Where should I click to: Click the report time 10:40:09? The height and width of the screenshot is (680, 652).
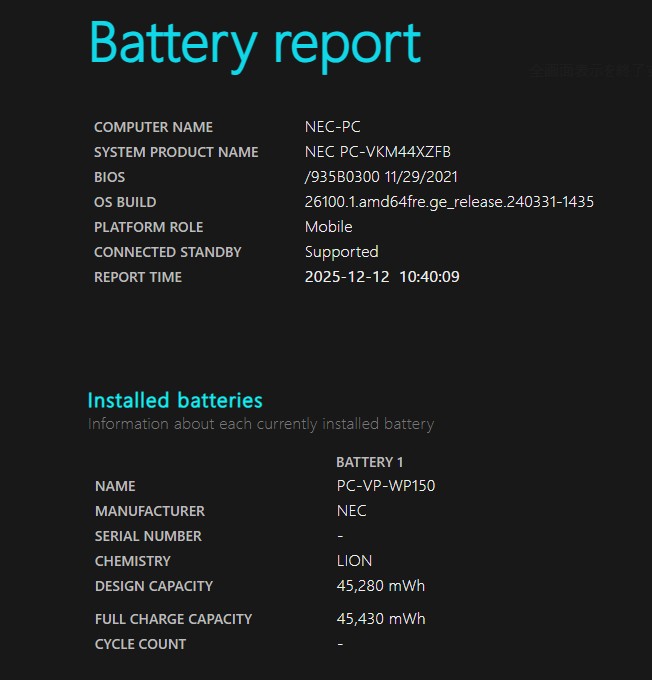click(429, 277)
